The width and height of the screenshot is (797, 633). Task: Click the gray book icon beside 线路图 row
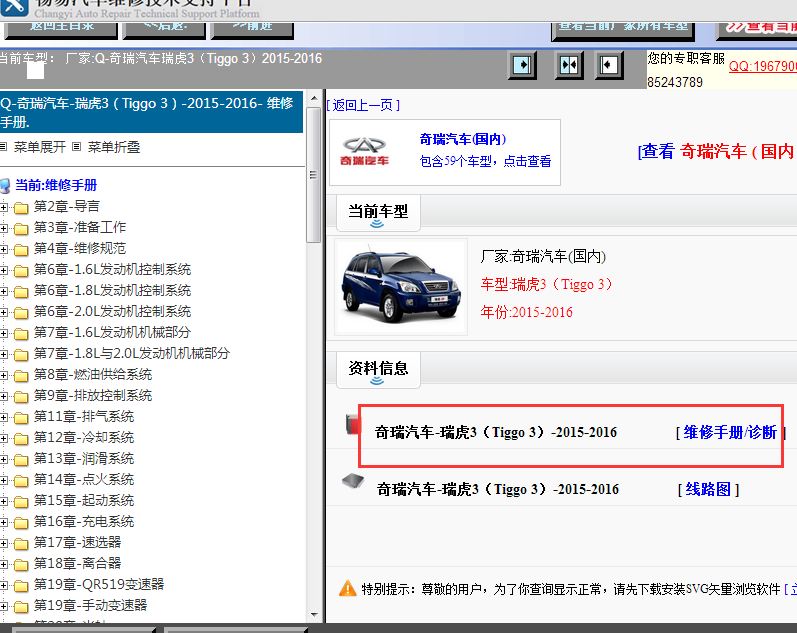click(353, 480)
